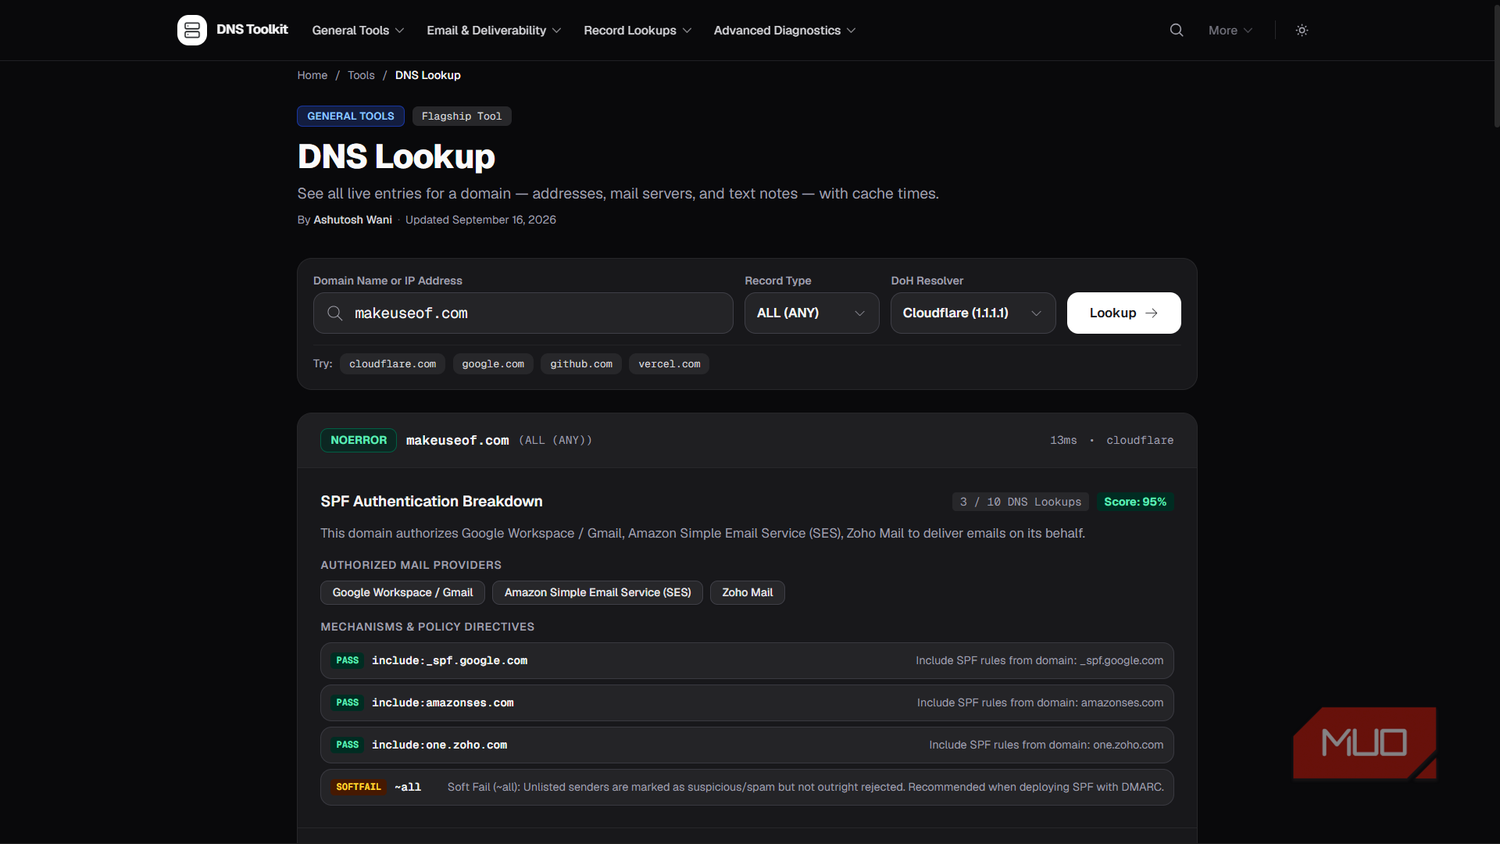Screen dimensions: 1500x844
Task: Expand the Email & Deliverability menu
Action: 494,30
